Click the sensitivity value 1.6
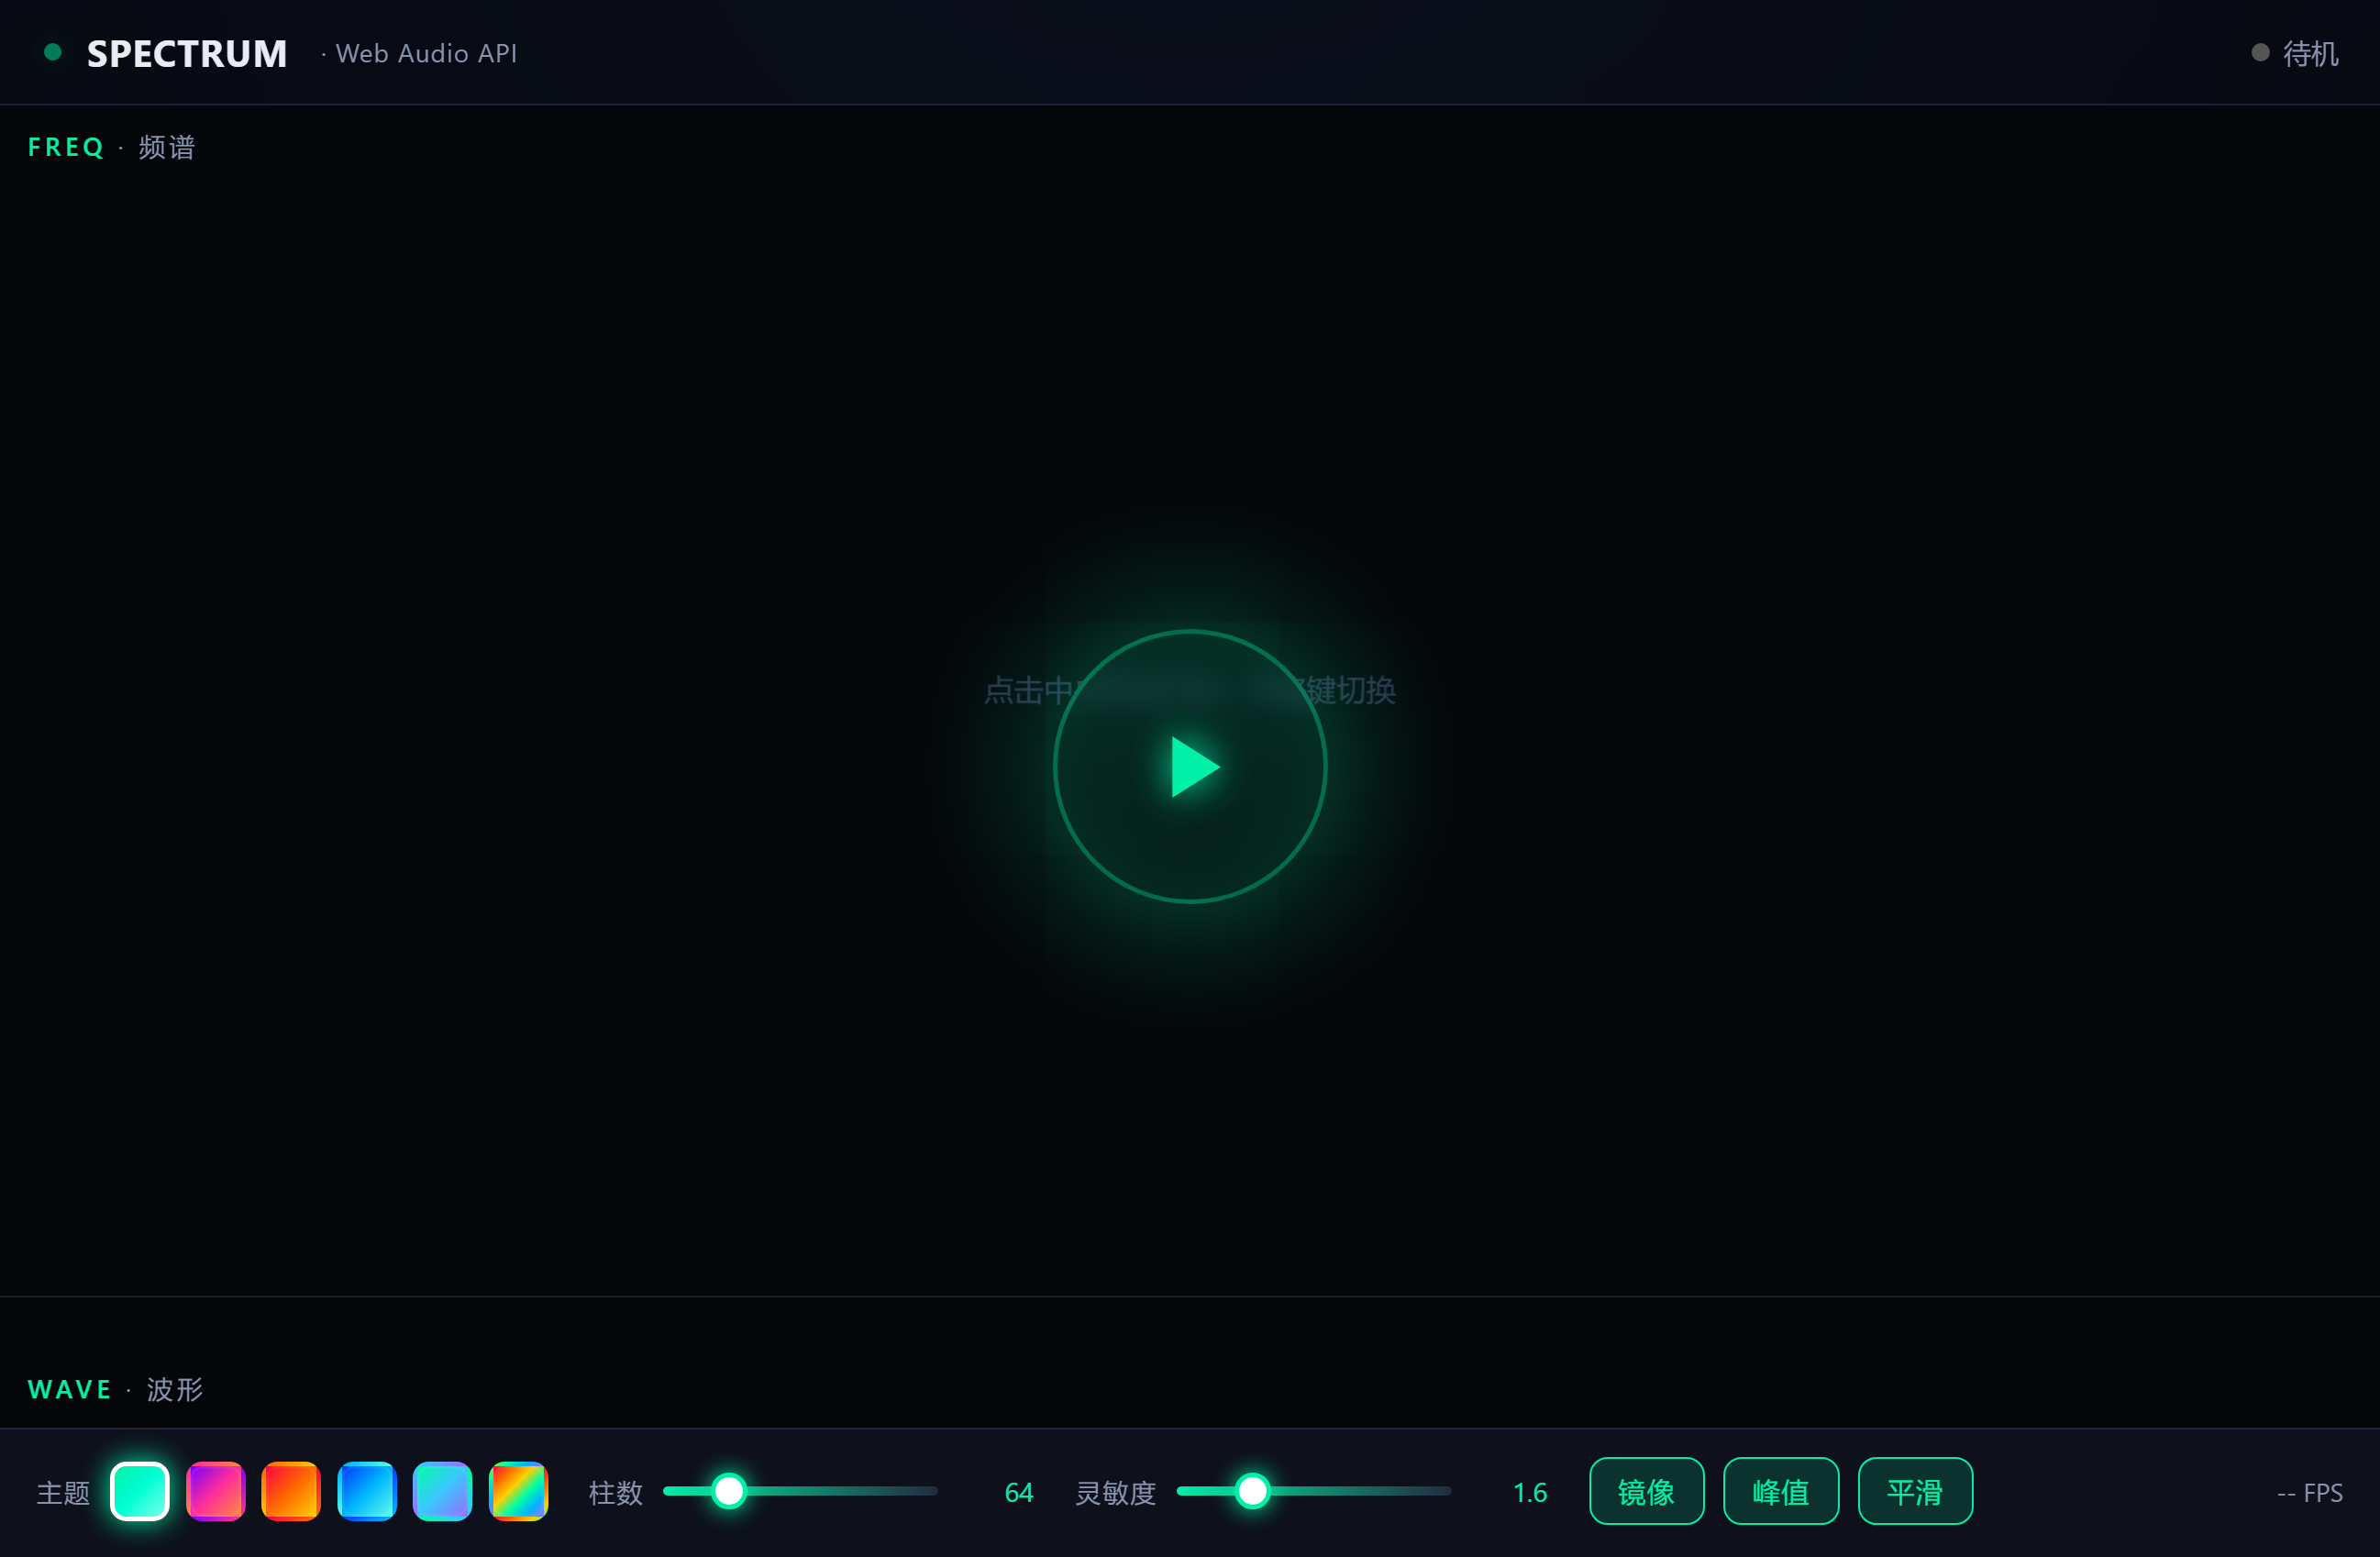2380x1557 pixels. 1529,1492
